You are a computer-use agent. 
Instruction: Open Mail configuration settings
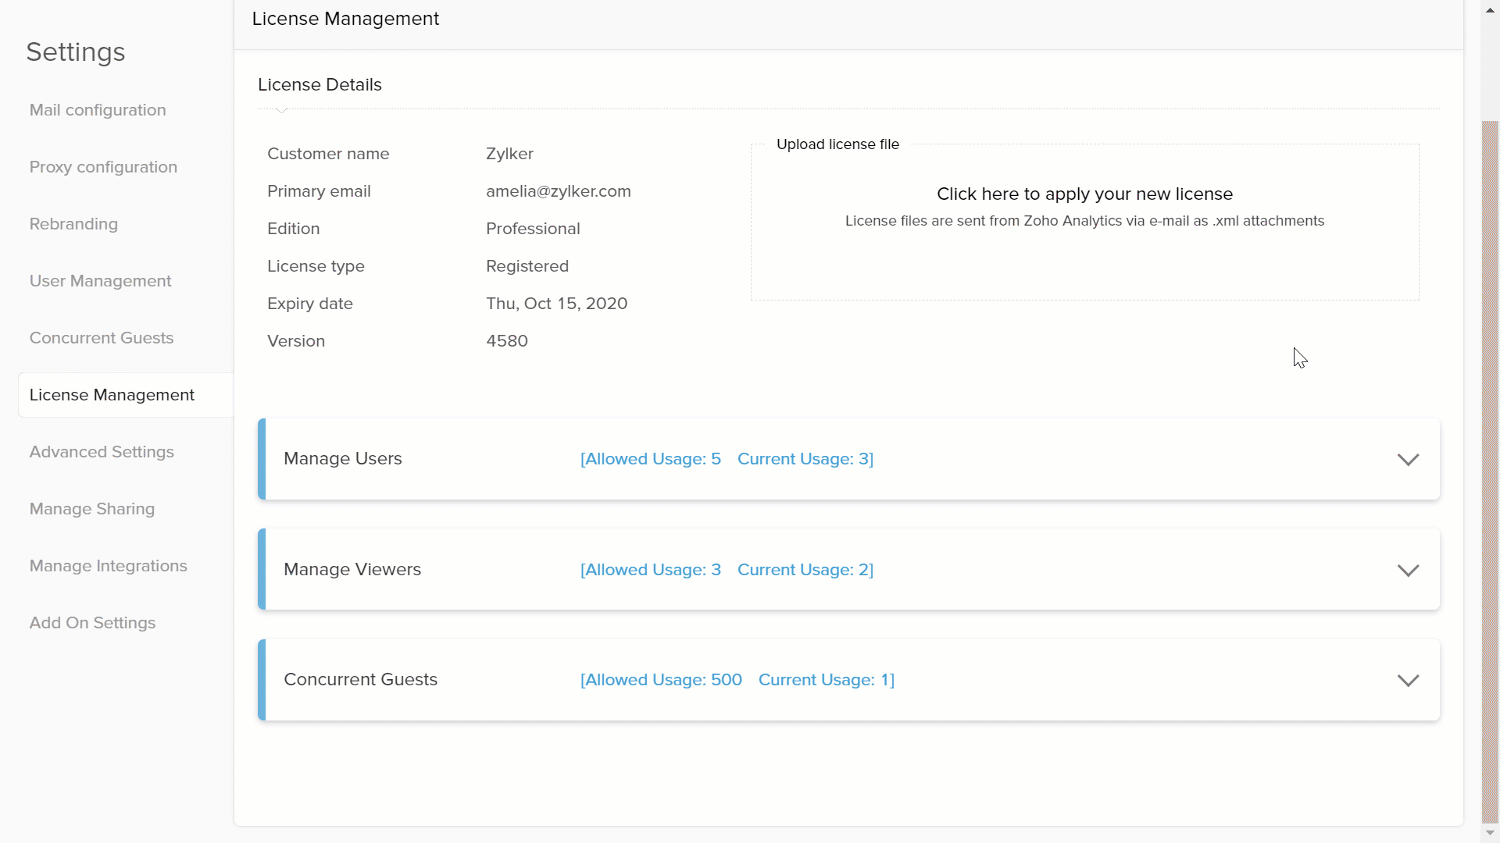(98, 110)
